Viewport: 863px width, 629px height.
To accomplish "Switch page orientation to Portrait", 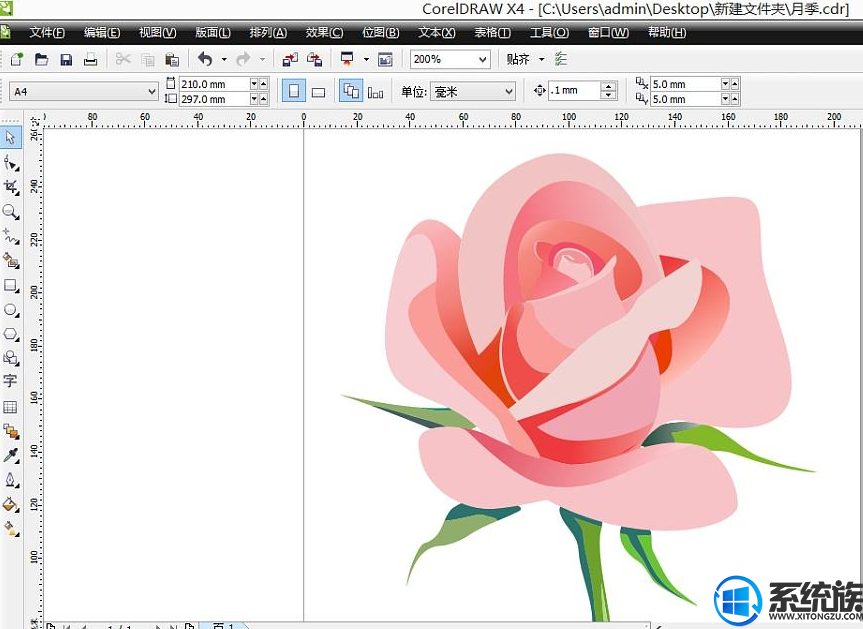I will pos(294,91).
